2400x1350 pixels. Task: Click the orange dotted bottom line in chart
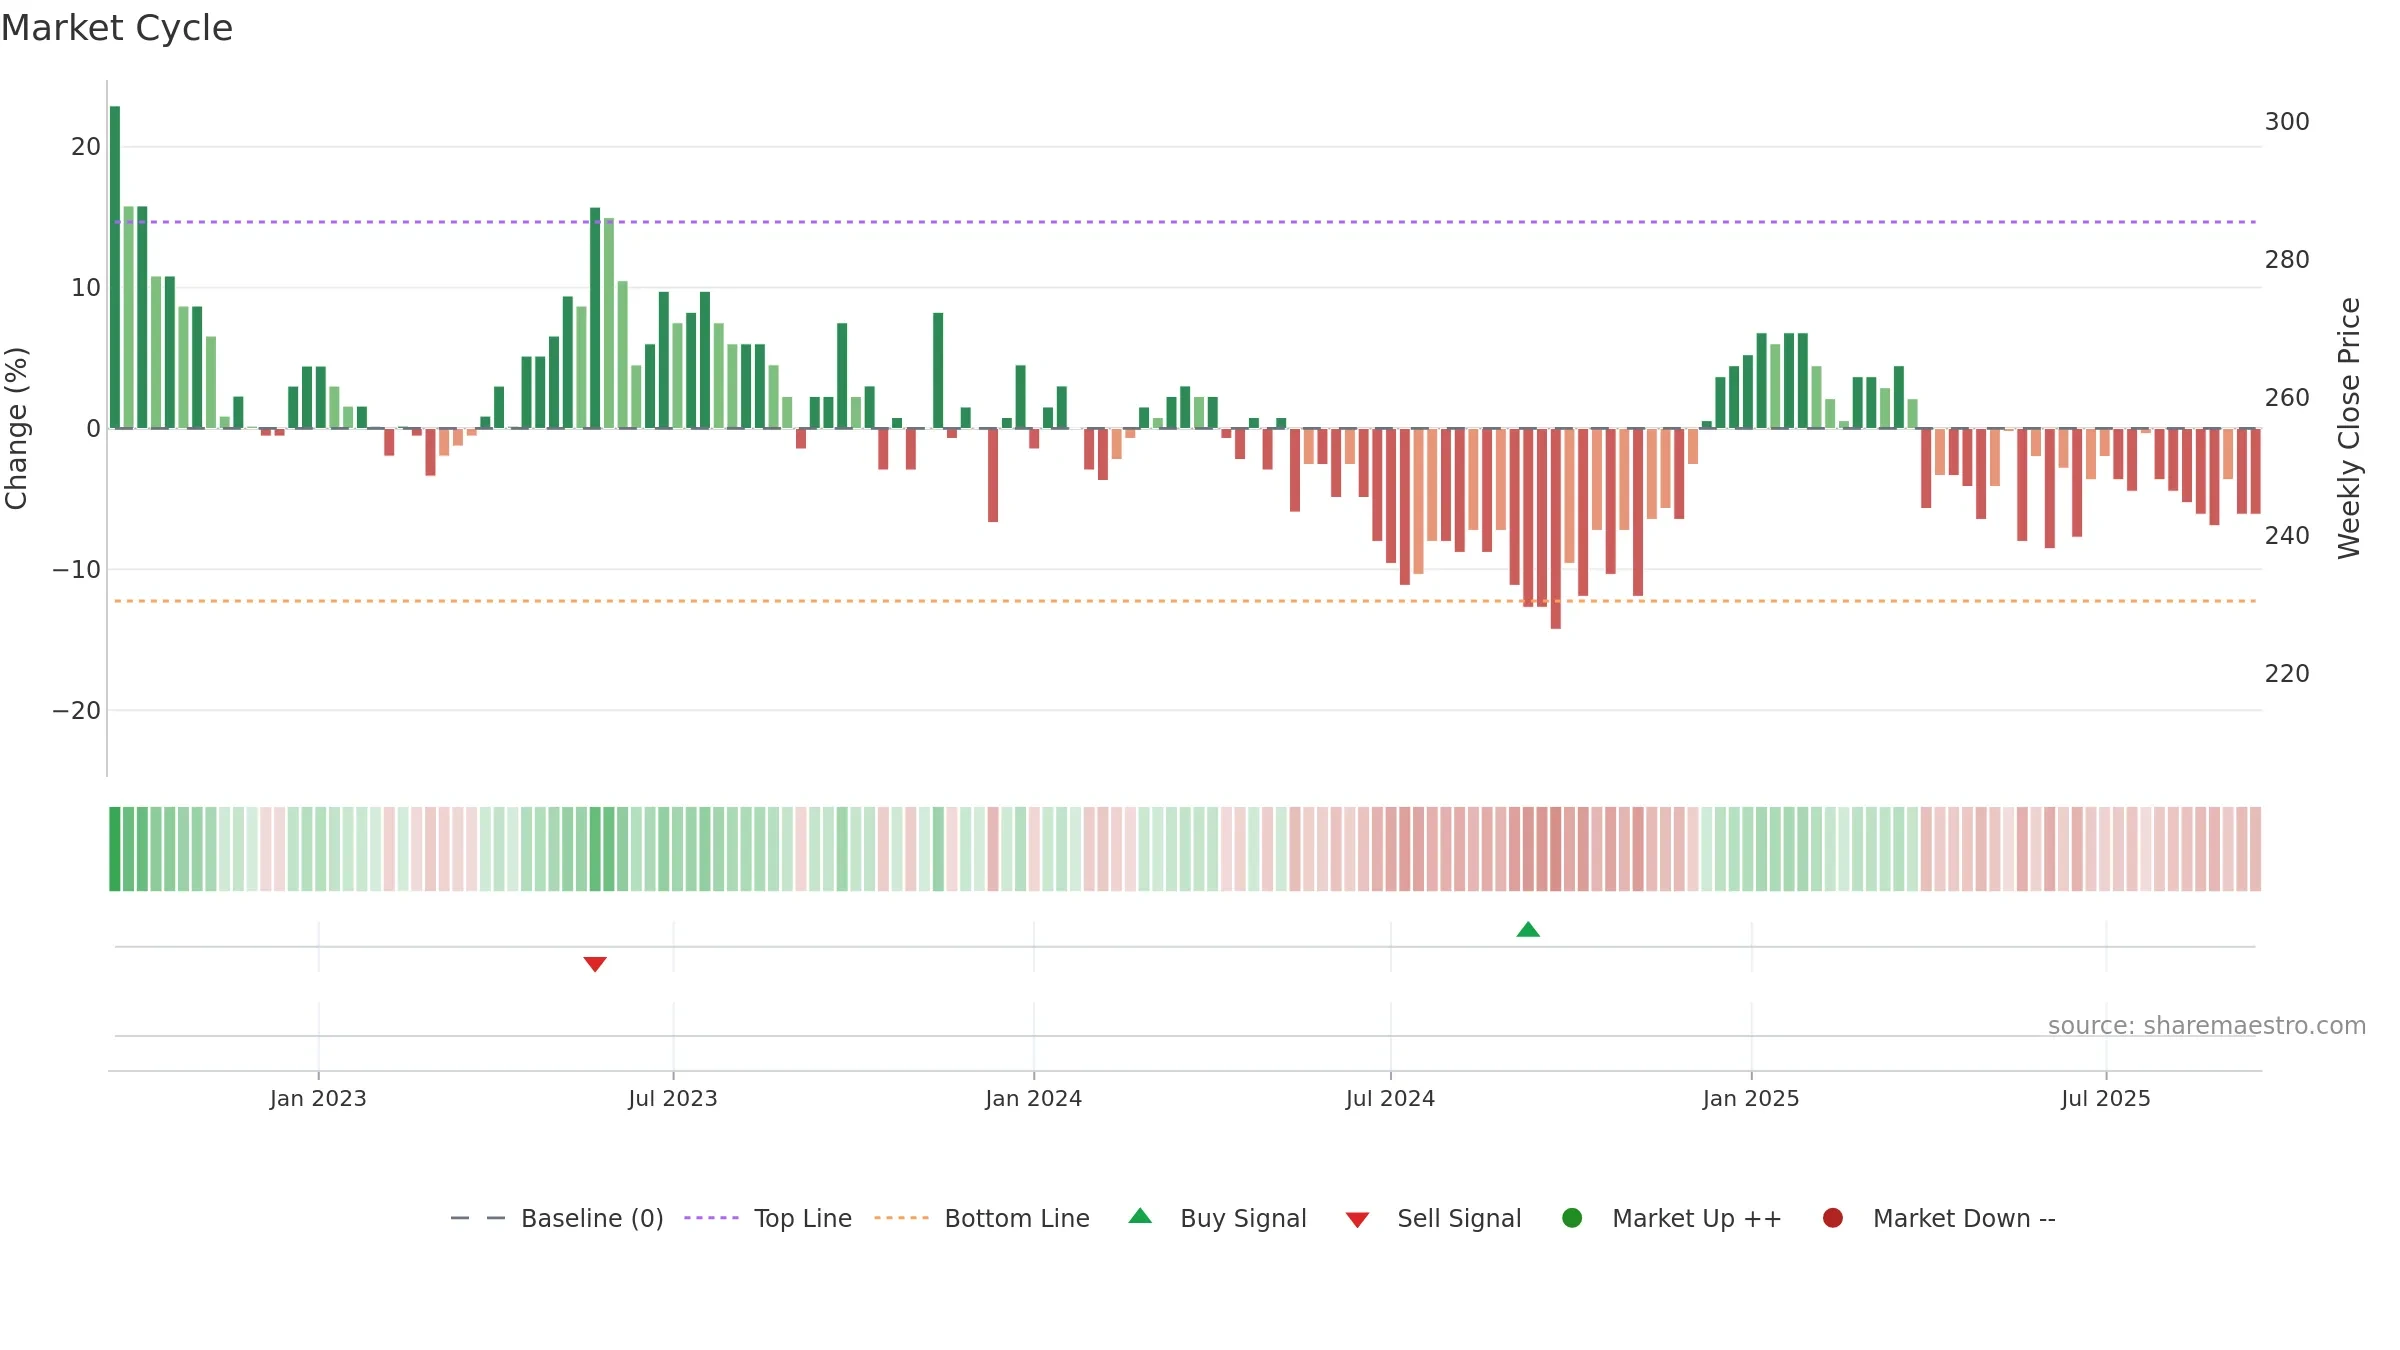(x=1185, y=601)
